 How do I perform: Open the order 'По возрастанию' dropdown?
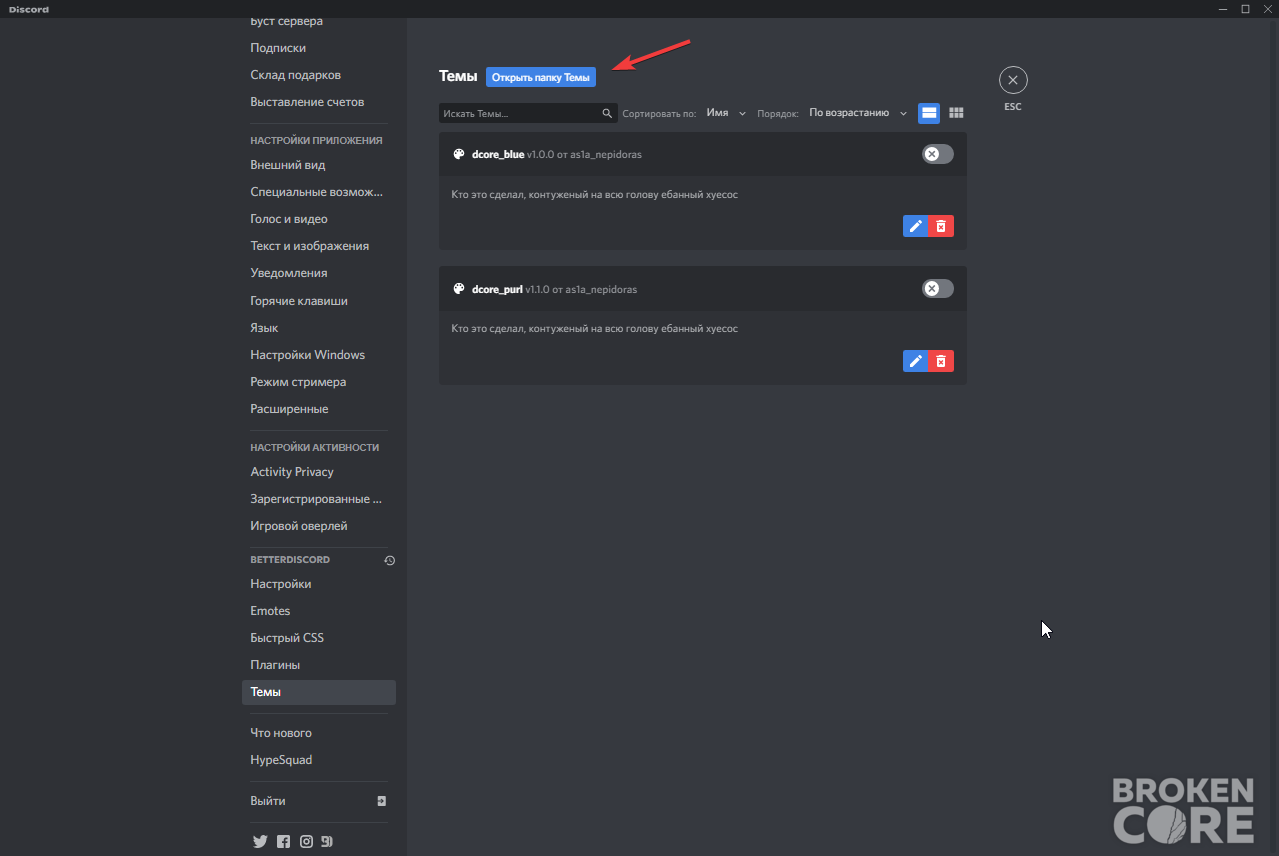click(858, 113)
